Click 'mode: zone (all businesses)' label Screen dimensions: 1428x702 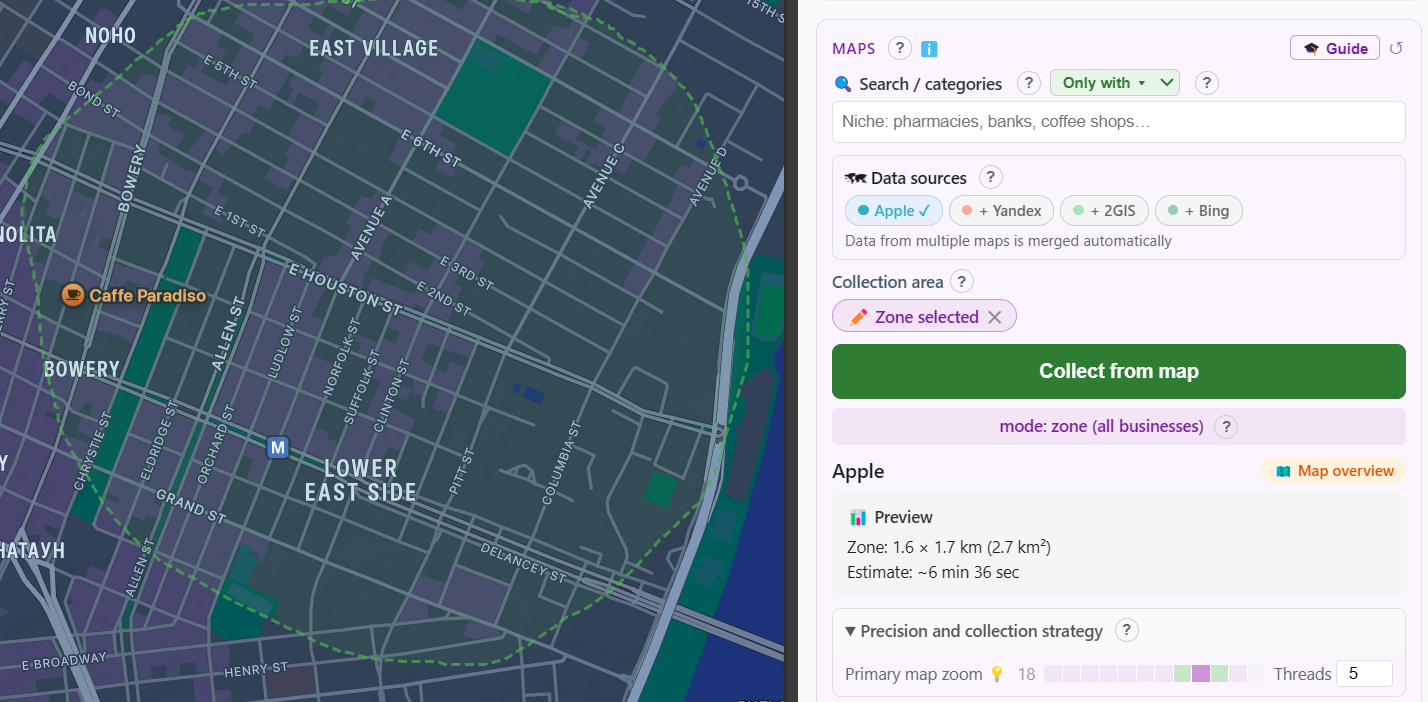pos(1101,426)
